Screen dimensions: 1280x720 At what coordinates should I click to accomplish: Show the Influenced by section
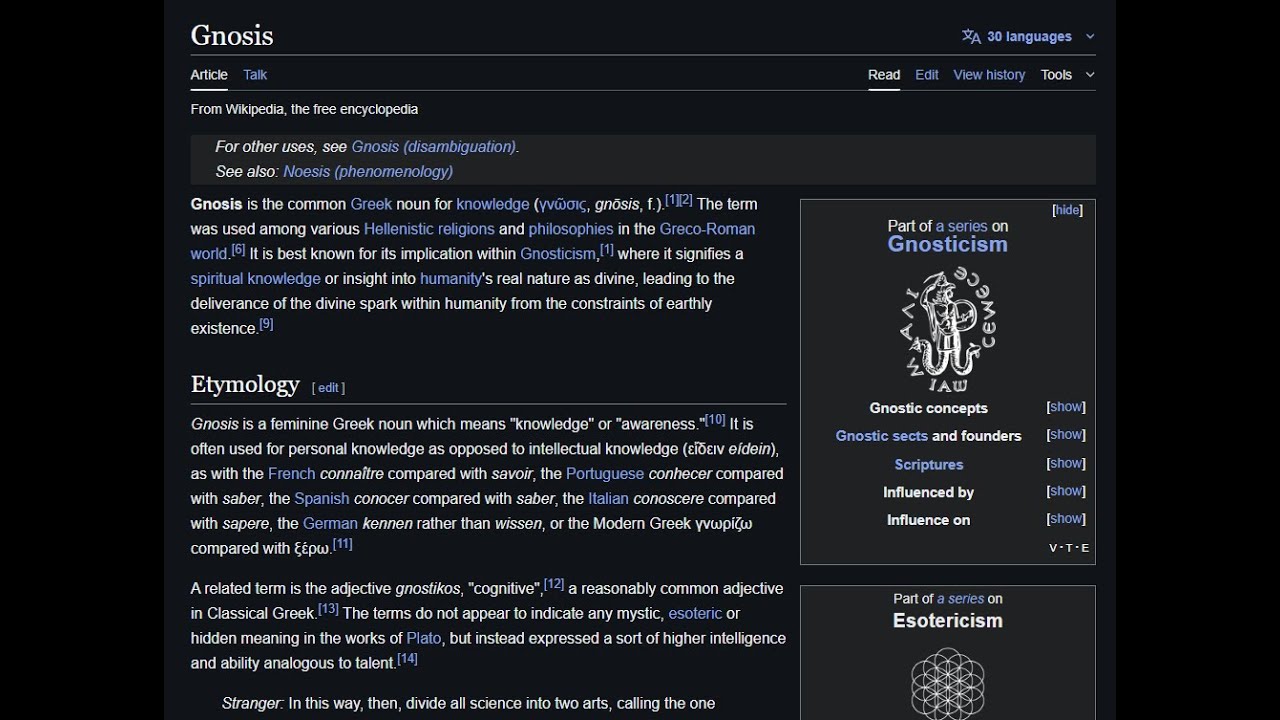pyautogui.click(x=1066, y=491)
